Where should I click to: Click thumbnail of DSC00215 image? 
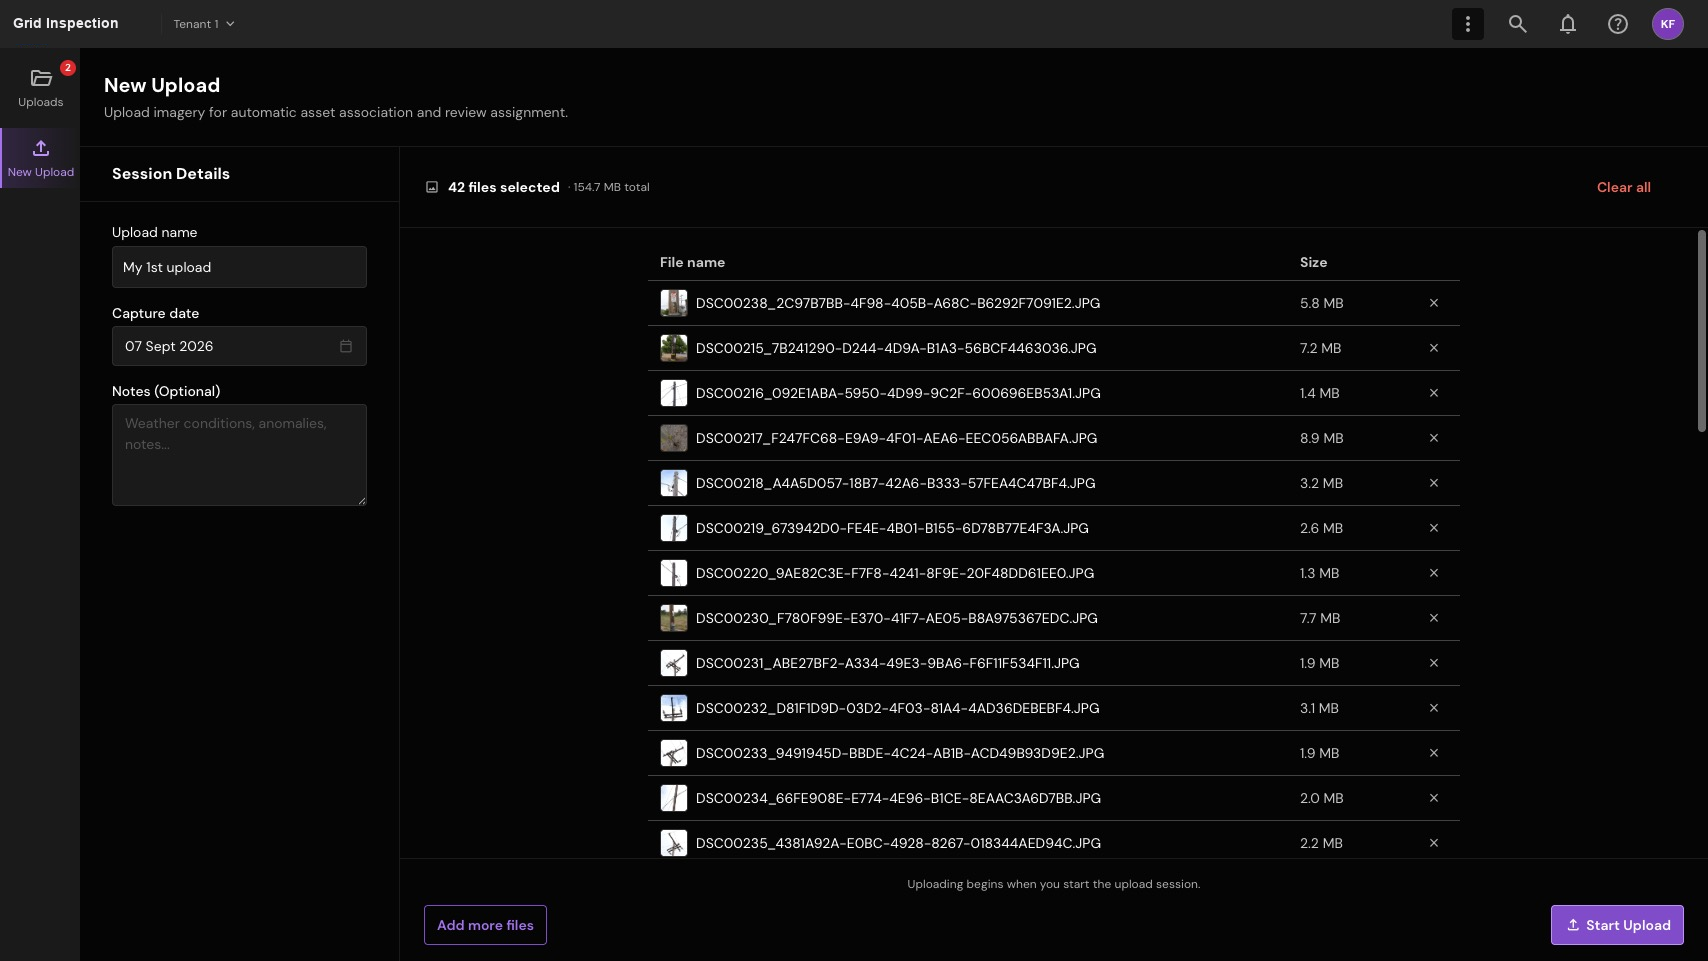pos(674,348)
